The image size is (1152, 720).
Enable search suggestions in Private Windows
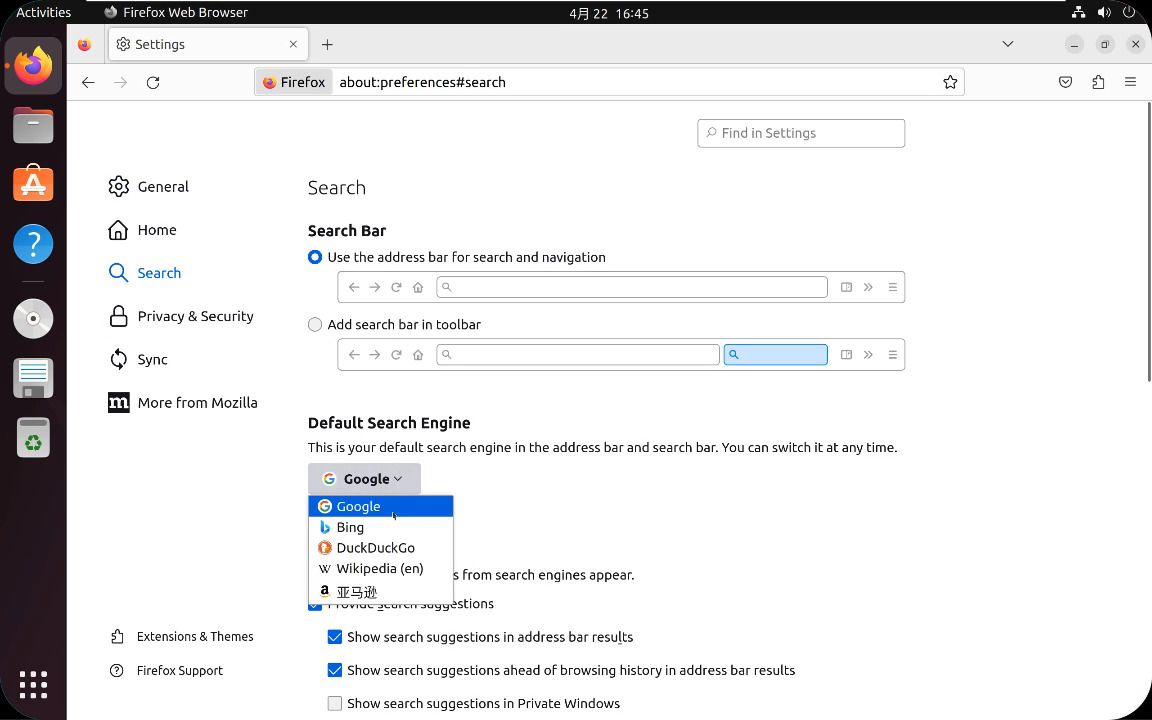335,704
